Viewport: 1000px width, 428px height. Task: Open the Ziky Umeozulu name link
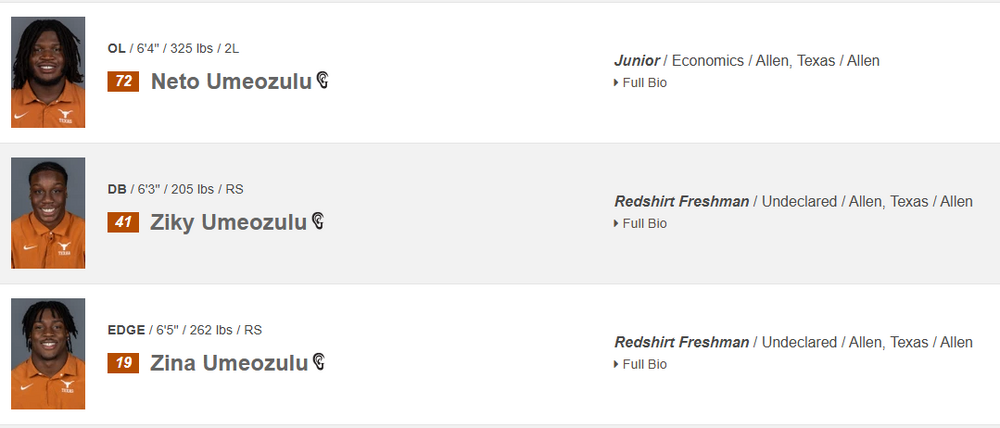coord(228,222)
